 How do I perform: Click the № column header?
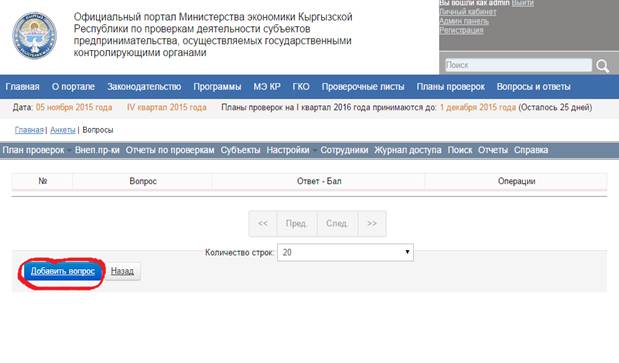(x=43, y=181)
